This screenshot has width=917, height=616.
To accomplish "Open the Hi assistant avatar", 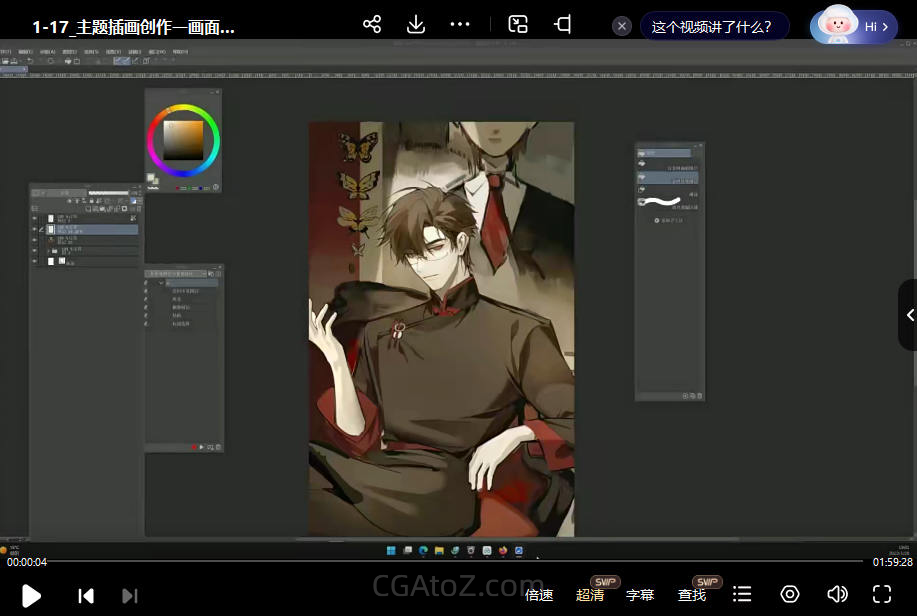I will pos(853,27).
